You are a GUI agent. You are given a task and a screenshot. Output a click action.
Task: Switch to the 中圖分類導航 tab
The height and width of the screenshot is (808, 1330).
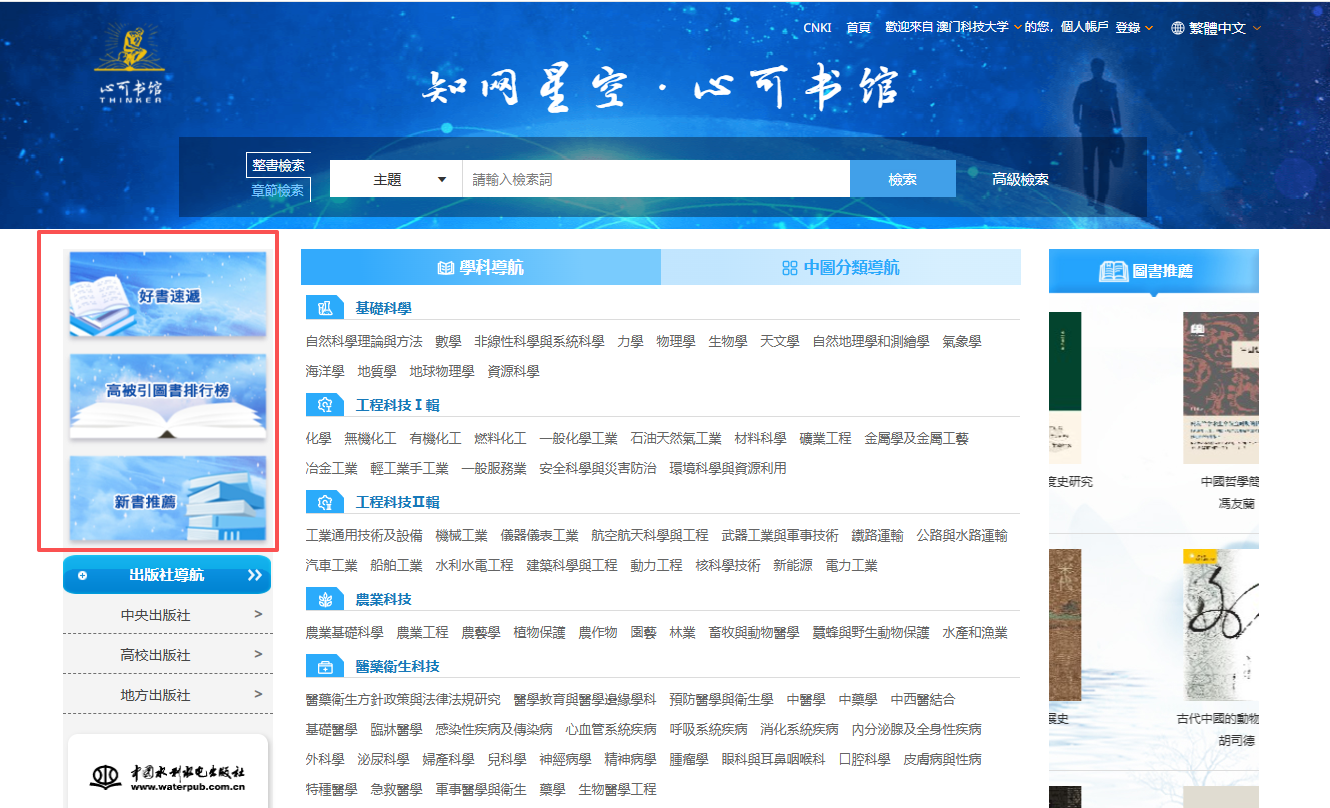point(841,267)
